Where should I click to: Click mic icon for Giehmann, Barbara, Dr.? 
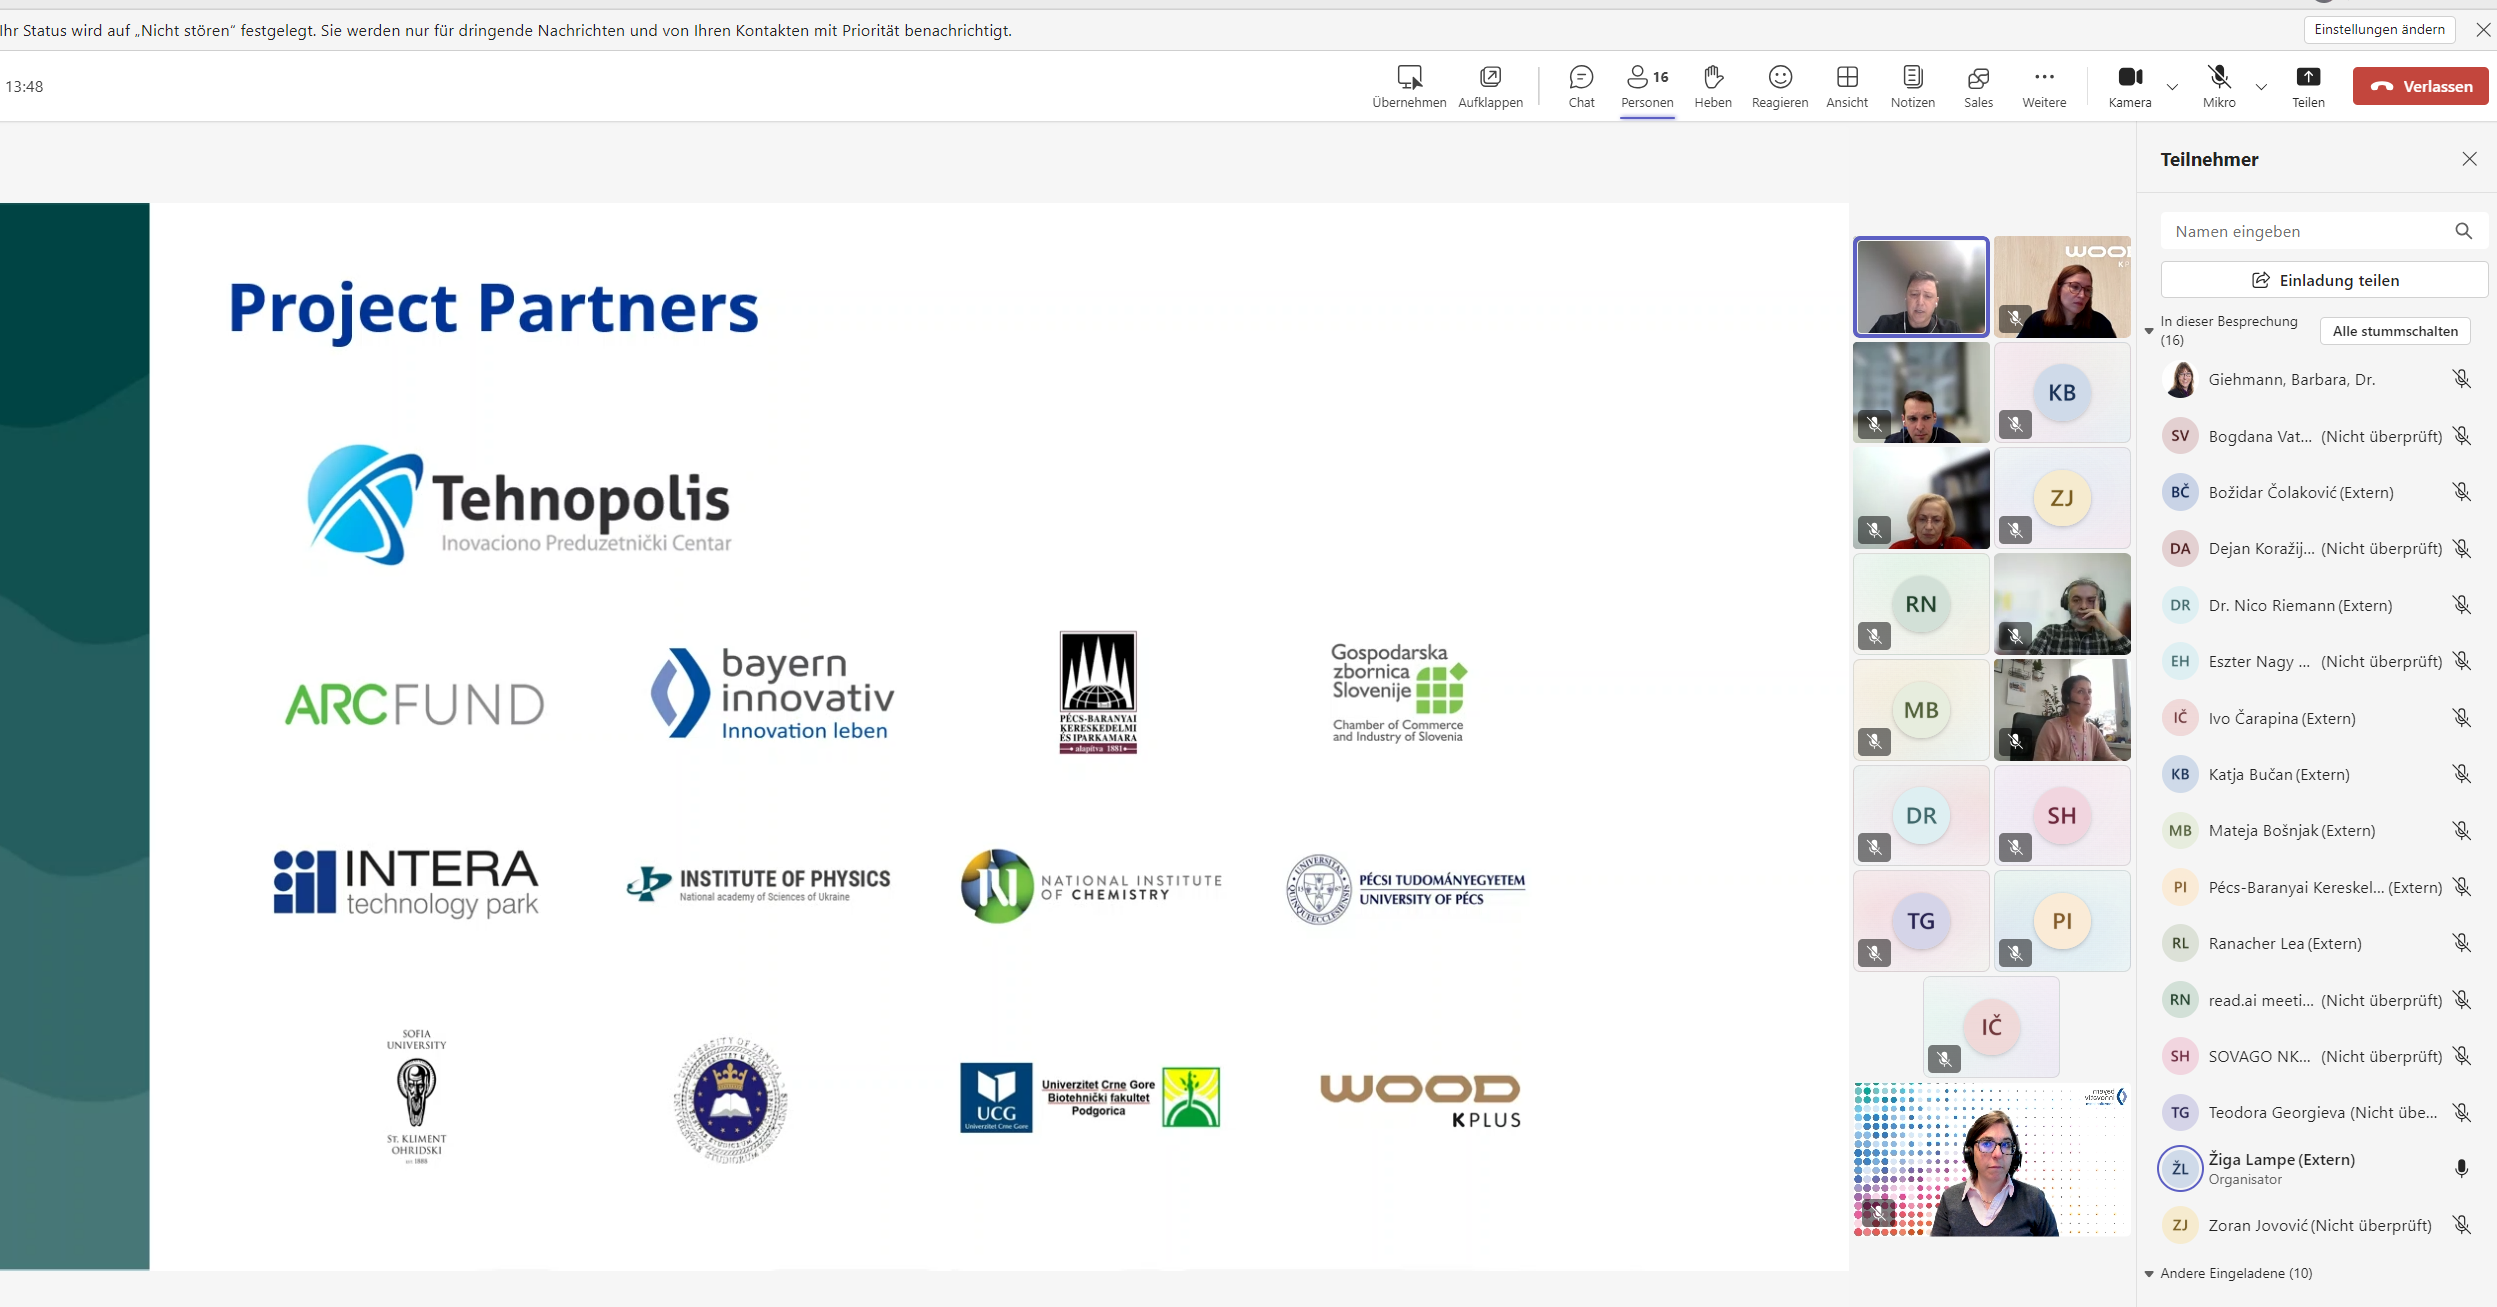(x=2461, y=379)
